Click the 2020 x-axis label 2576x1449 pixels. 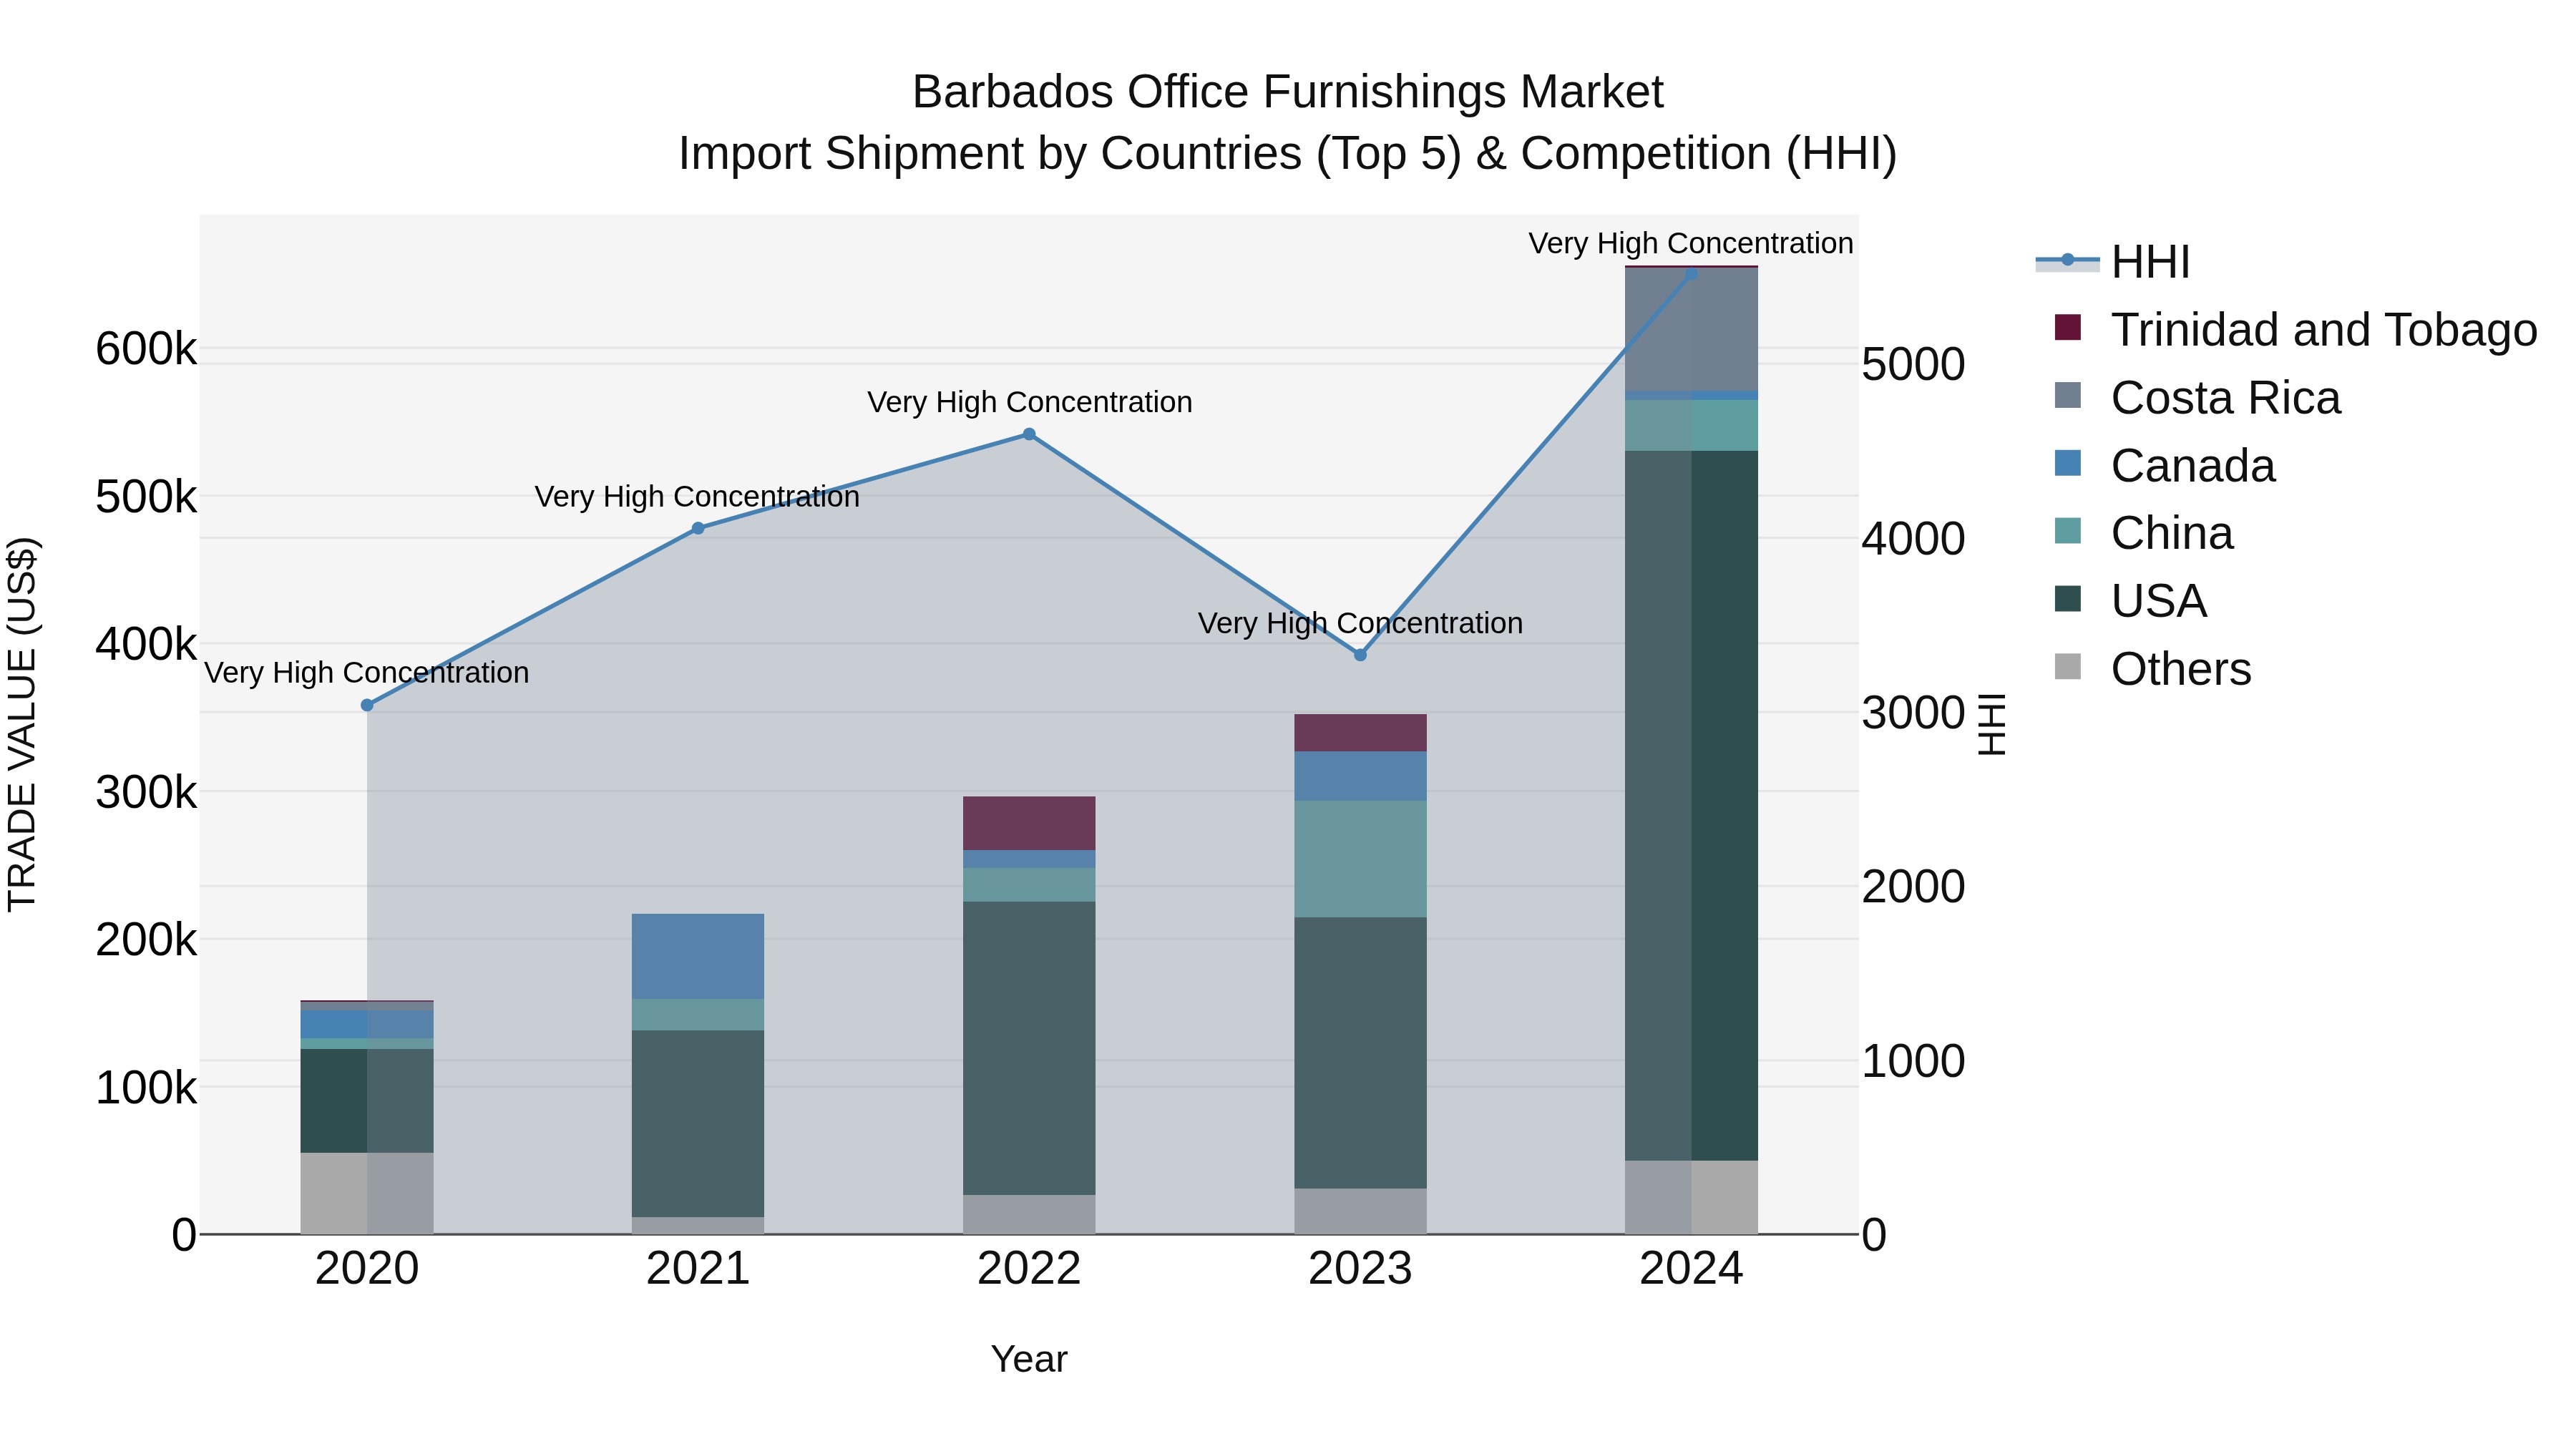[367, 1269]
